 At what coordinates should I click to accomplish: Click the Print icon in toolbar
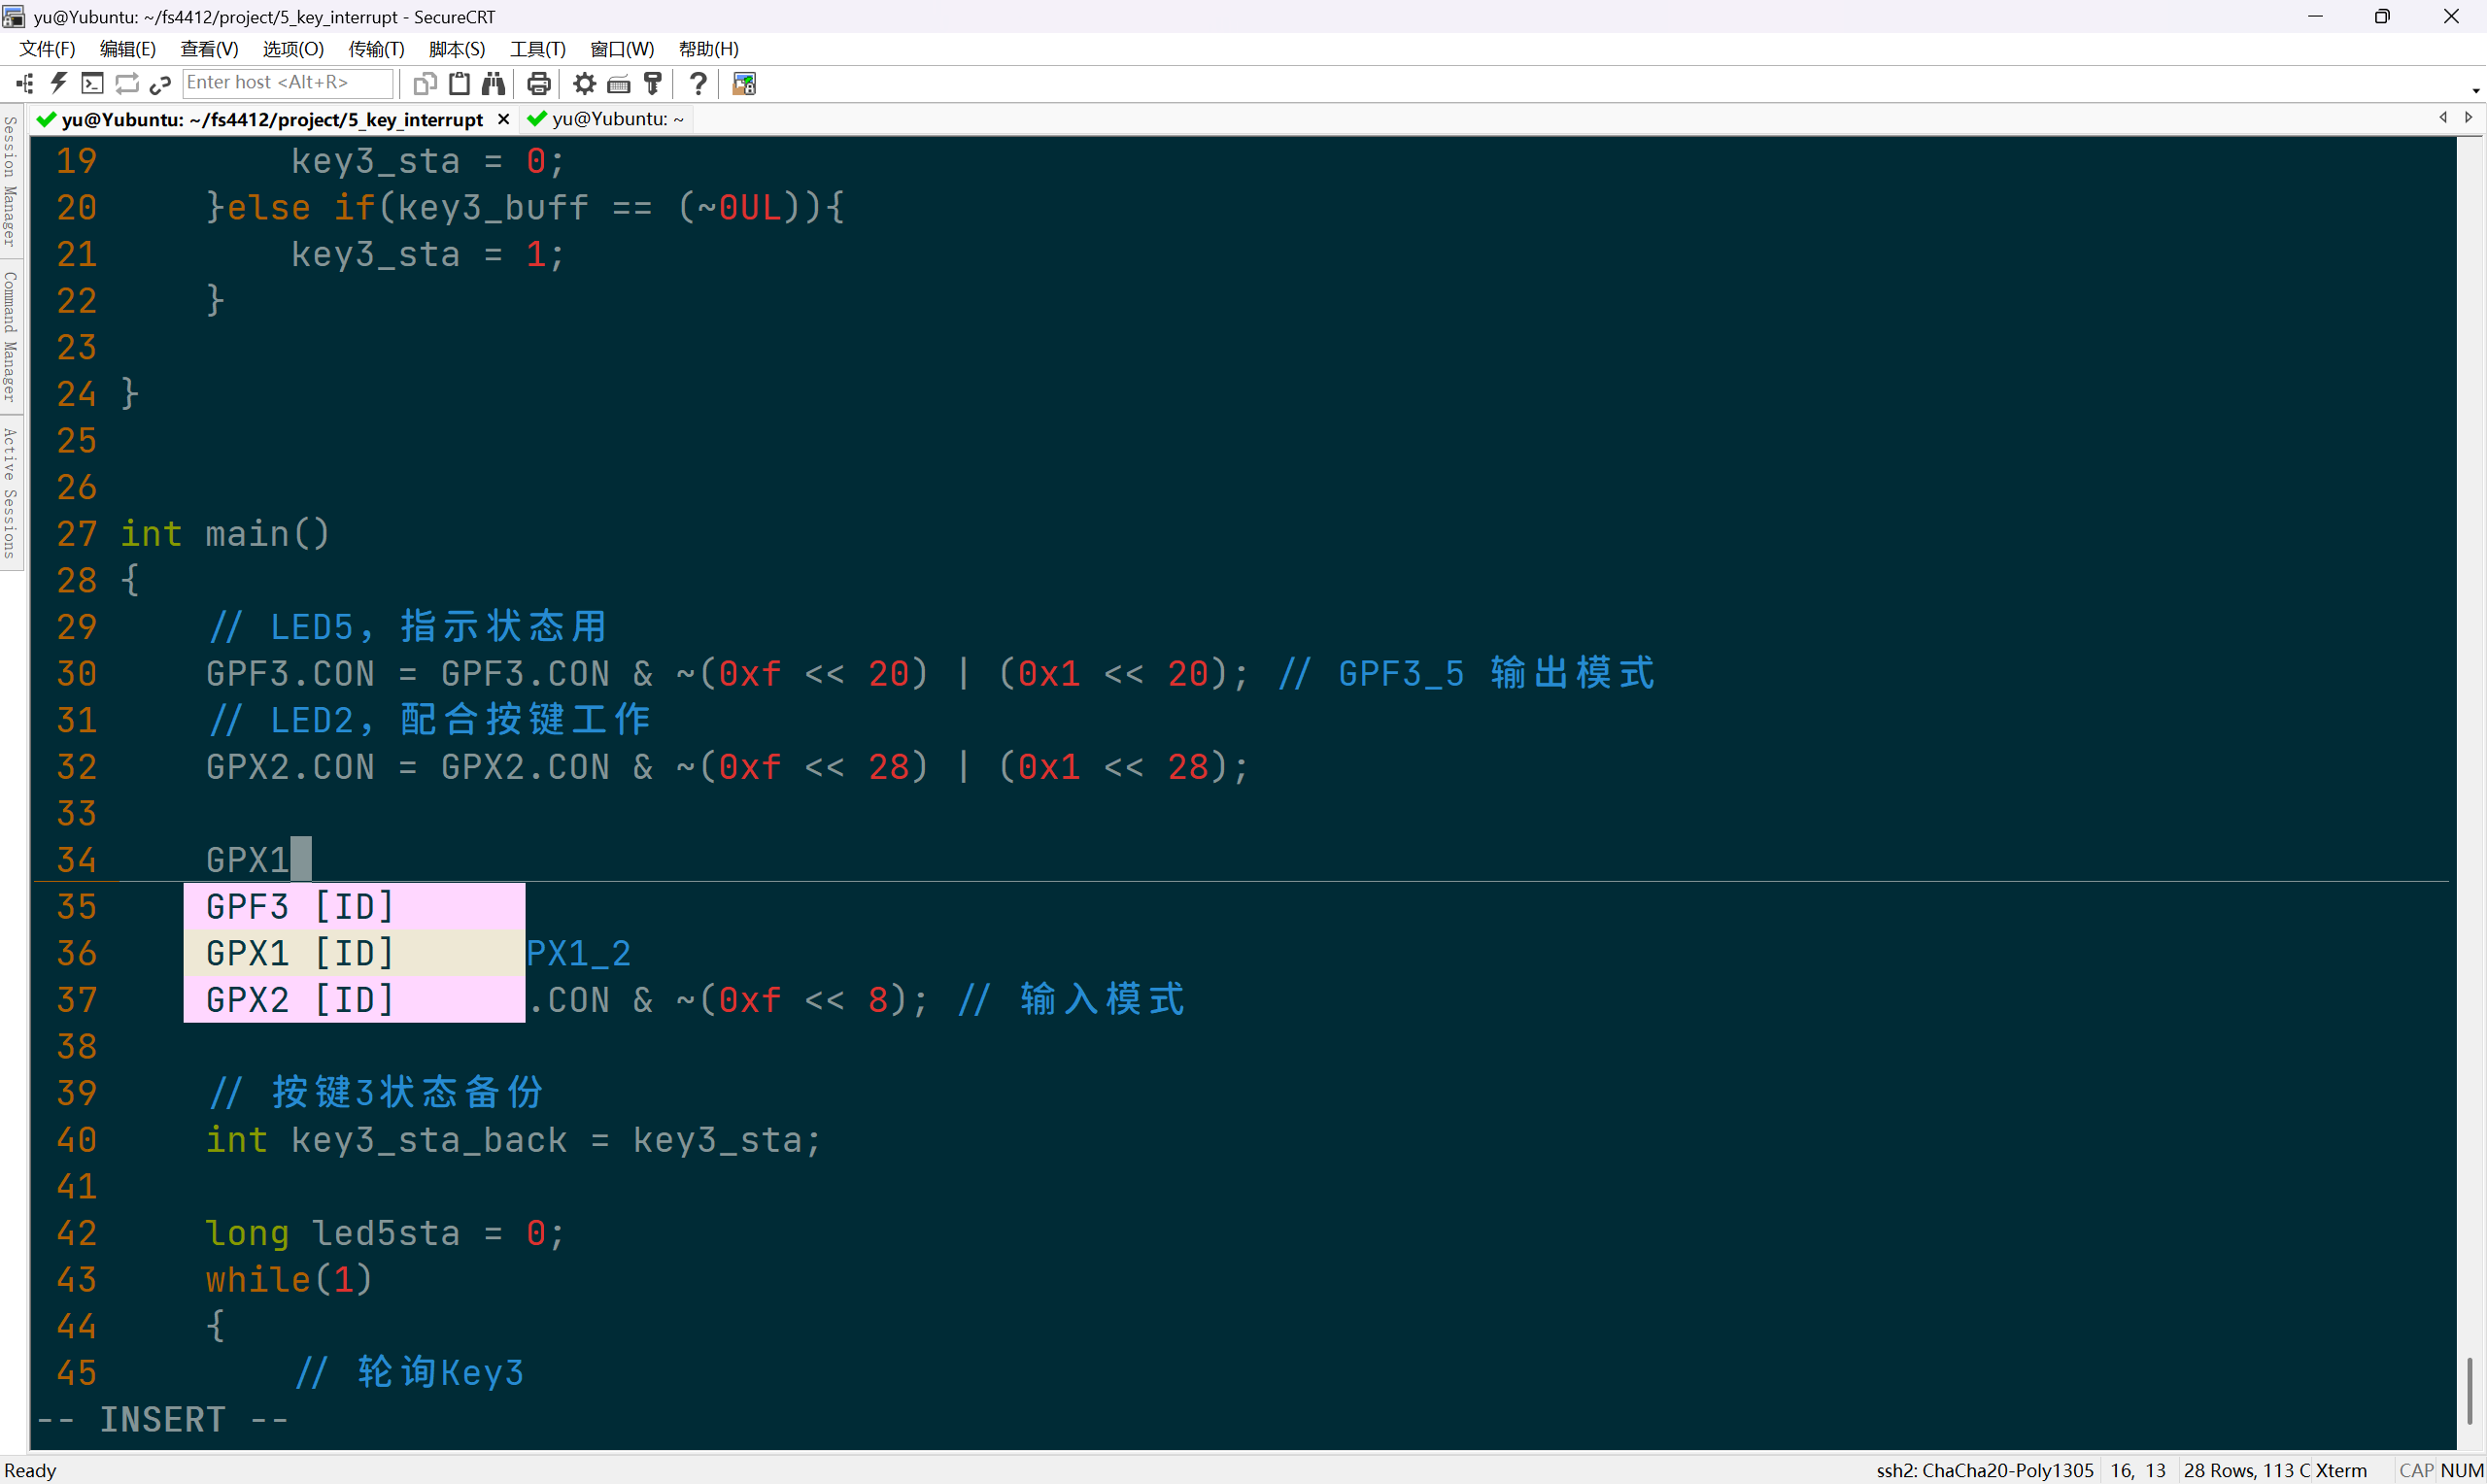tap(538, 84)
